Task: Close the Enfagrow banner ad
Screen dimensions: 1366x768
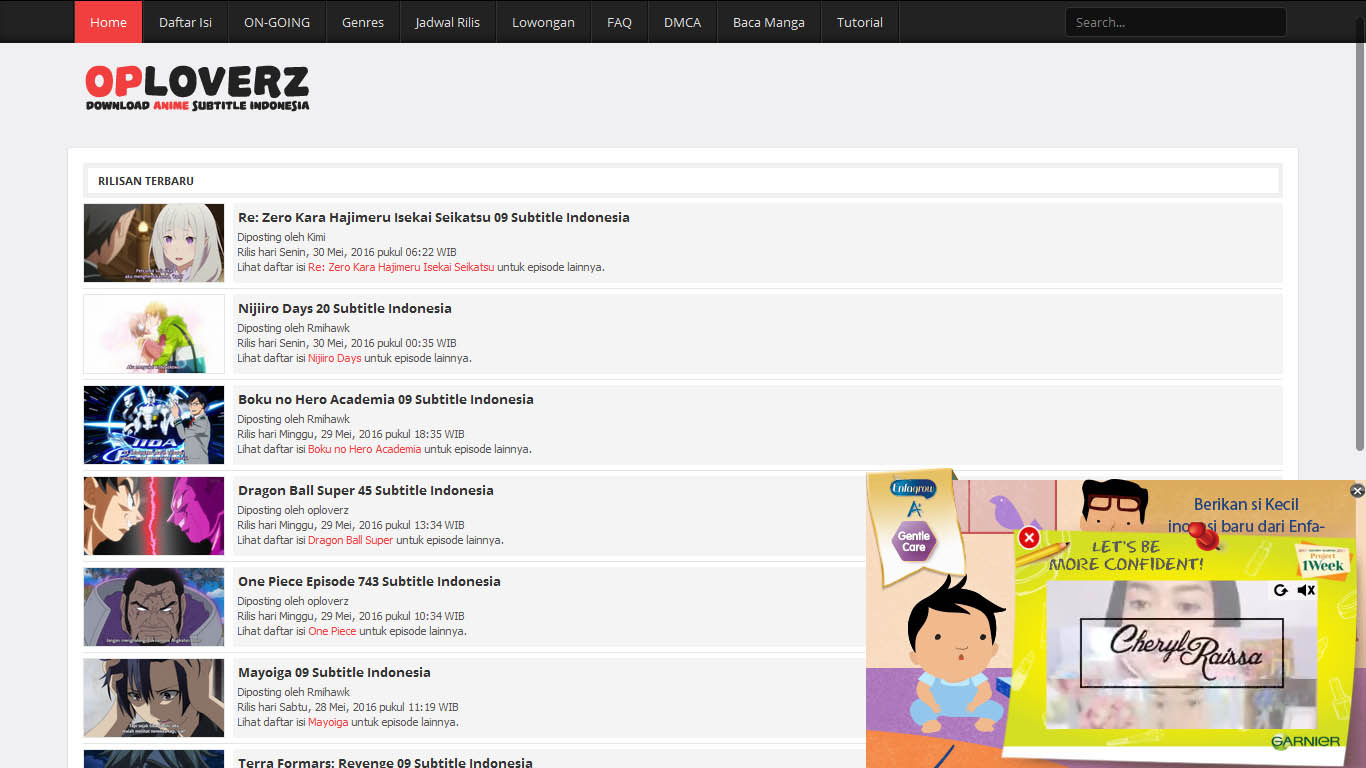Action: [1357, 490]
